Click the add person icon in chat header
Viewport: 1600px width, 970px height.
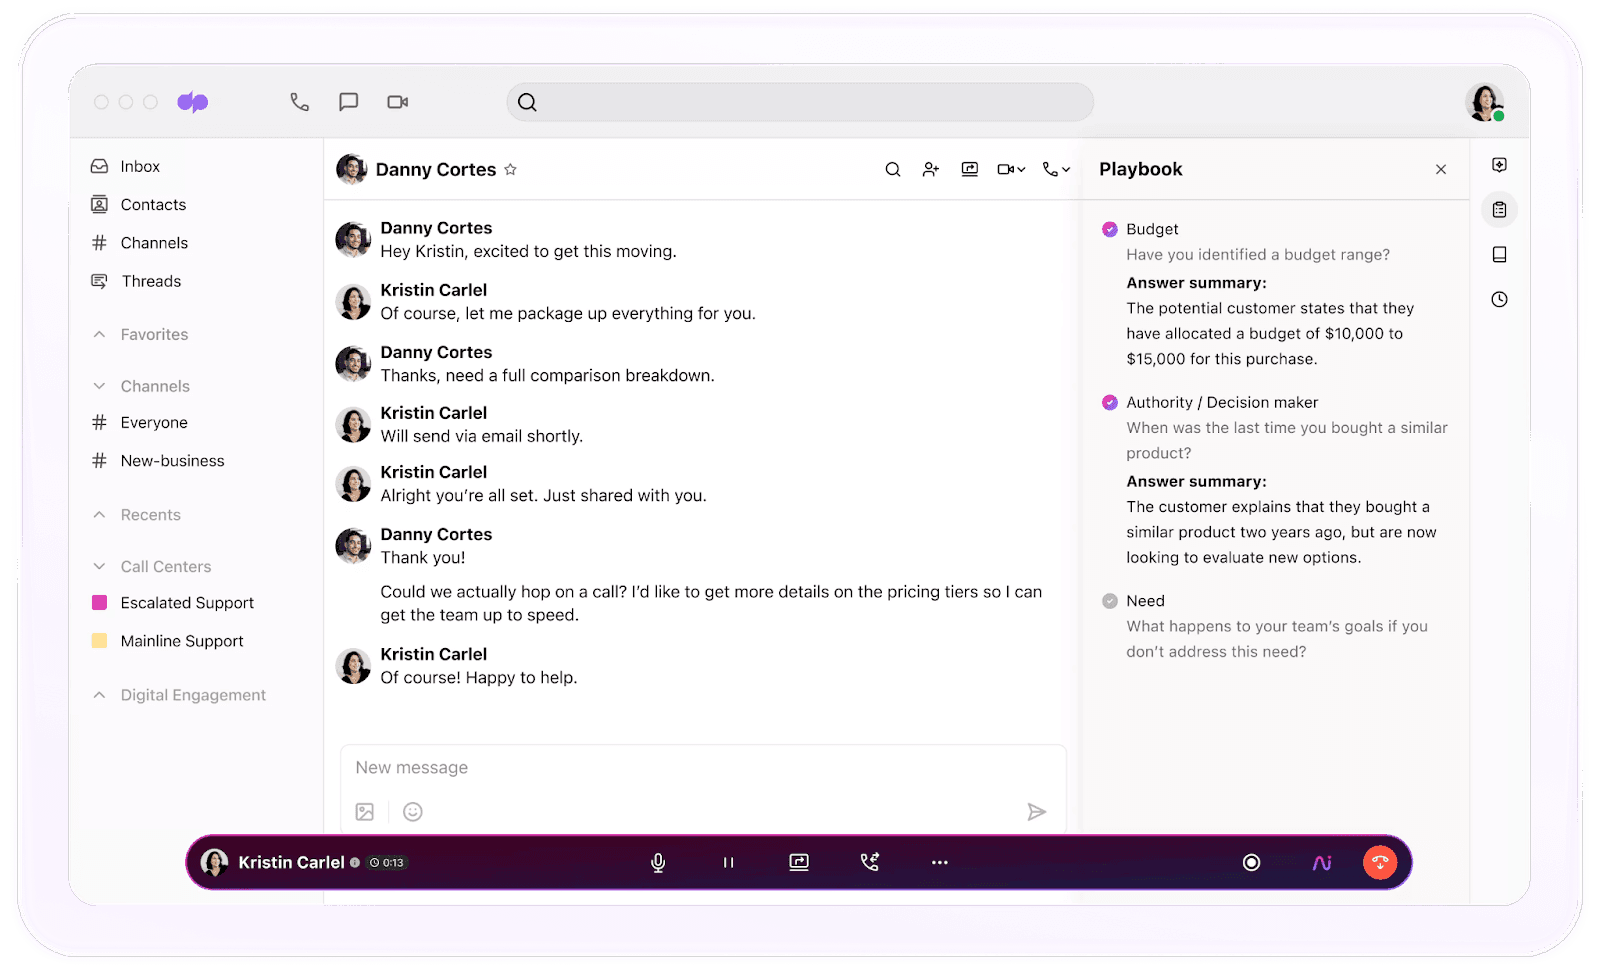(930, 169)
